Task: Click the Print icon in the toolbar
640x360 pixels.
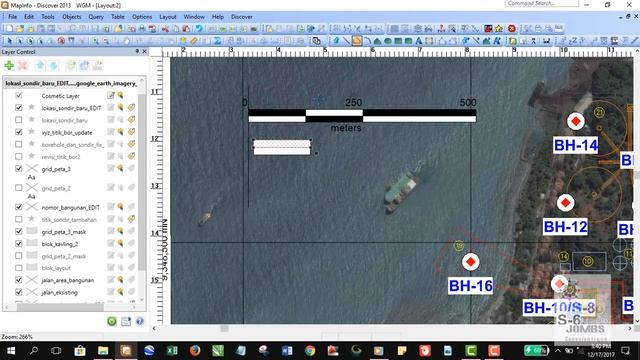Action: 142,29
